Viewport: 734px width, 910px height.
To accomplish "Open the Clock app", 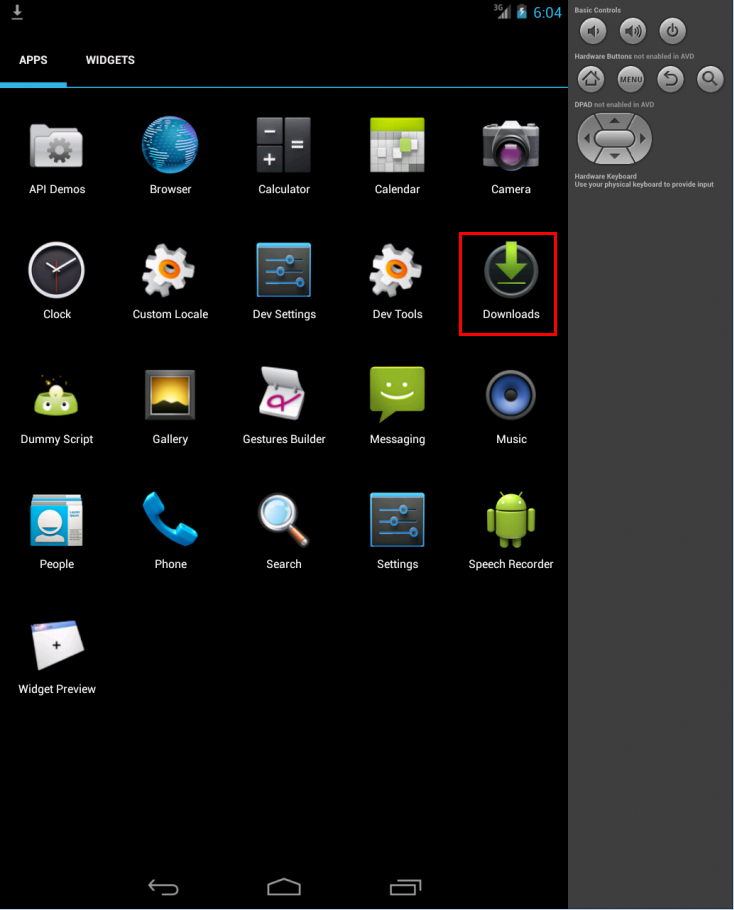I will coord(57,281).
